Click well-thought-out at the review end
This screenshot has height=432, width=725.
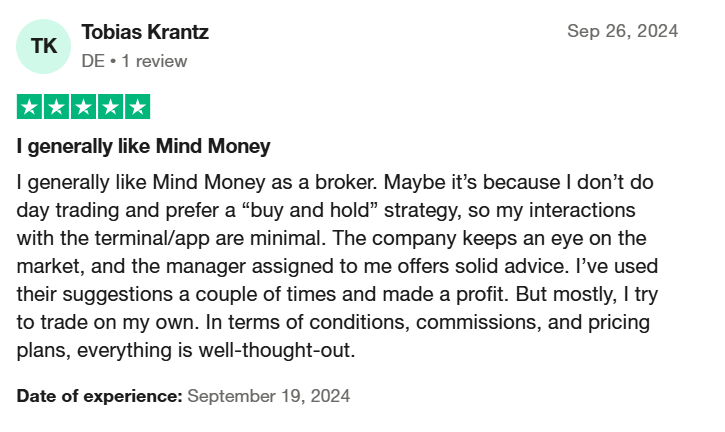click(x=277, y=350)
